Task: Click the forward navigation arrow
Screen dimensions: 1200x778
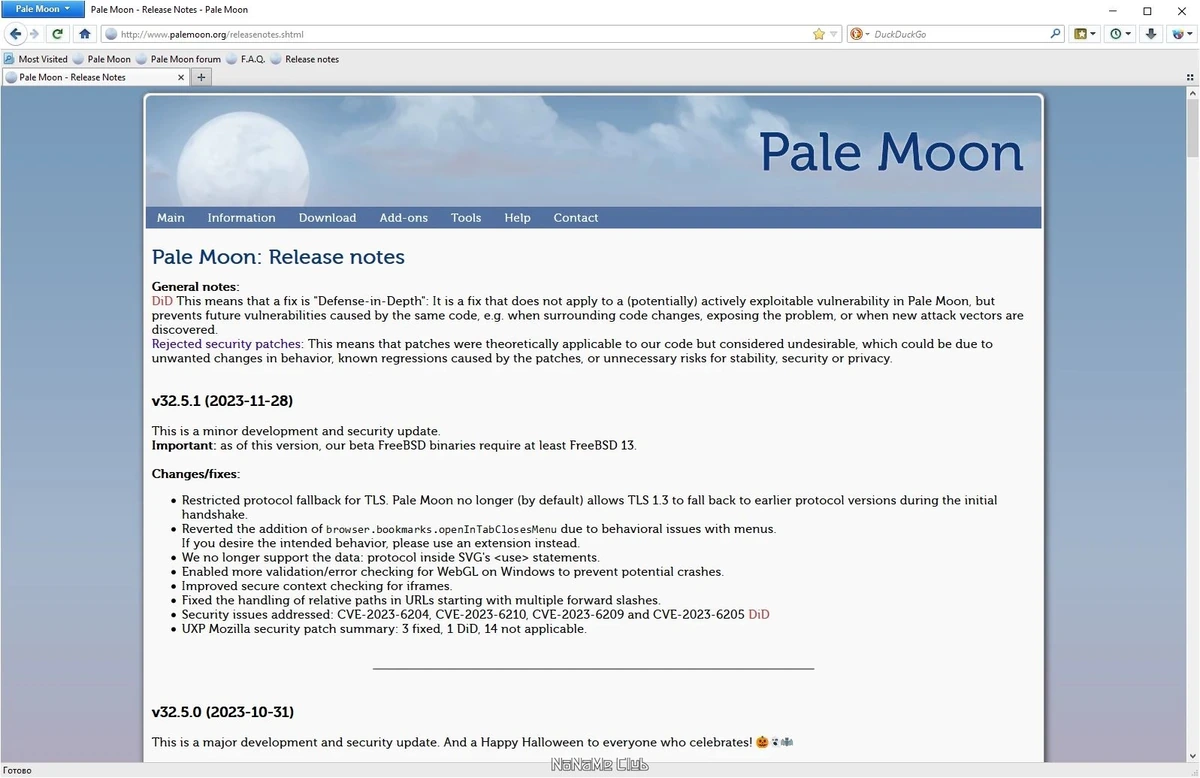Action: (34, 34)
